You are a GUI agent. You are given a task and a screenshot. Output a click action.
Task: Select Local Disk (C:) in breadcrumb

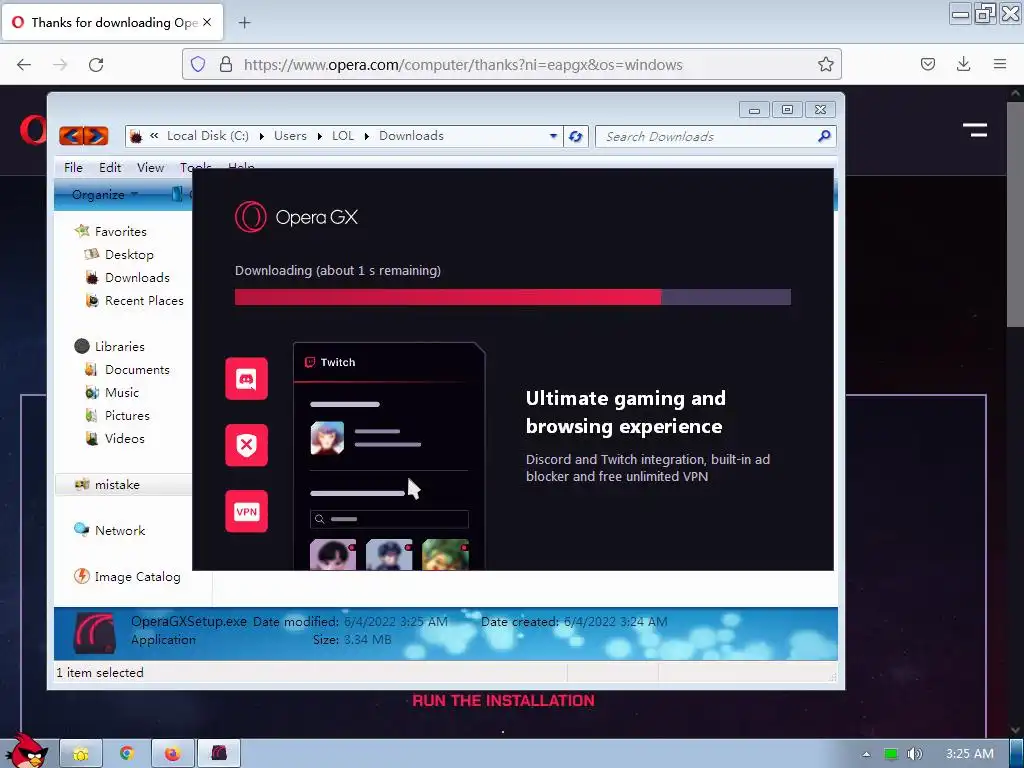208,136
